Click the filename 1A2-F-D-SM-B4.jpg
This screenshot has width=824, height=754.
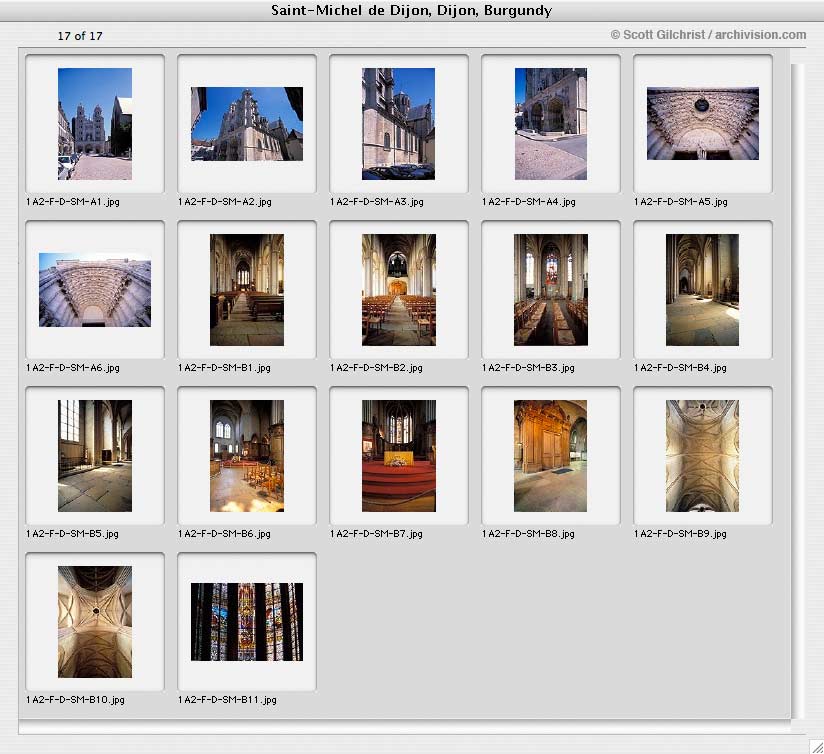point(680,368)
